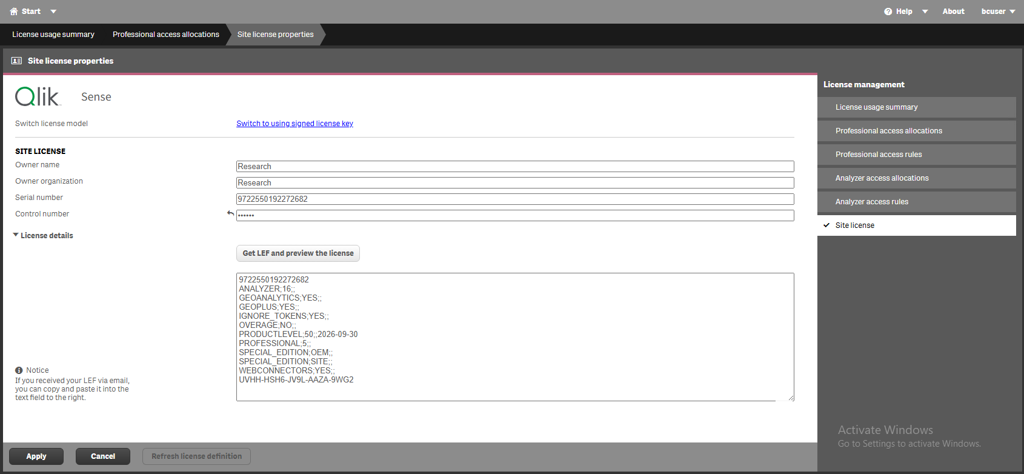Click the undo arrow beside Control number

coord(230,213)
